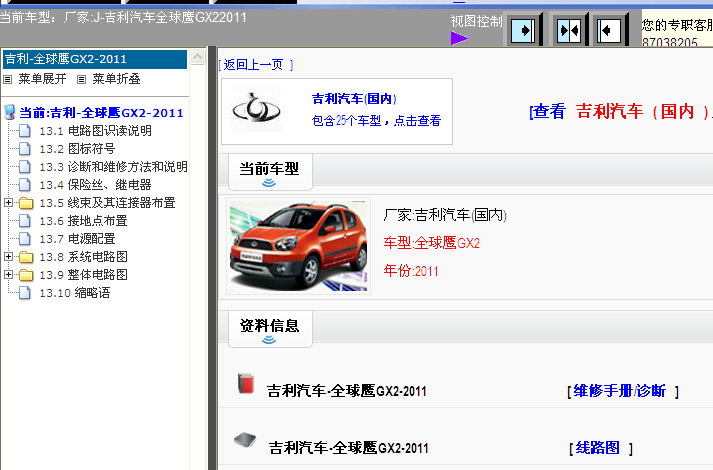
Task: Collapse the 当前车型 section chevron
Action: point(269,183)
